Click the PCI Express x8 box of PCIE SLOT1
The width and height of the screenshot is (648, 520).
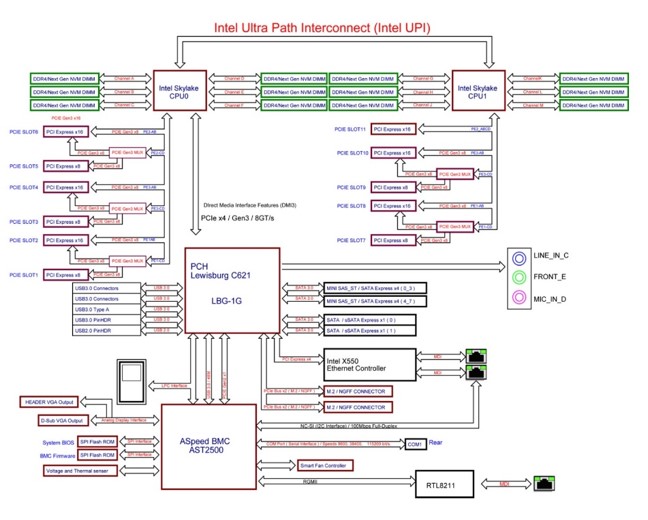pyautogui.click(x=65, y=274)
